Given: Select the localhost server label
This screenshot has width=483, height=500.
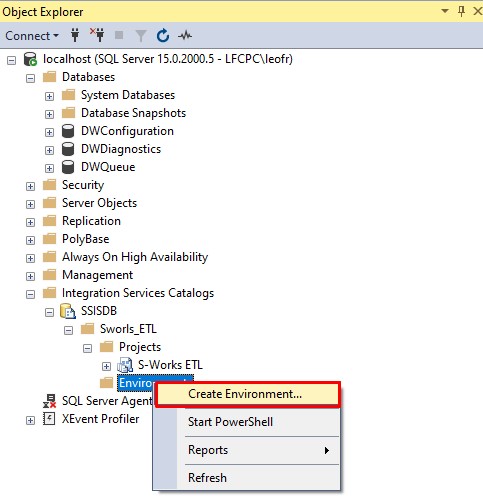Looking at the screenshot, I should 168,59.
